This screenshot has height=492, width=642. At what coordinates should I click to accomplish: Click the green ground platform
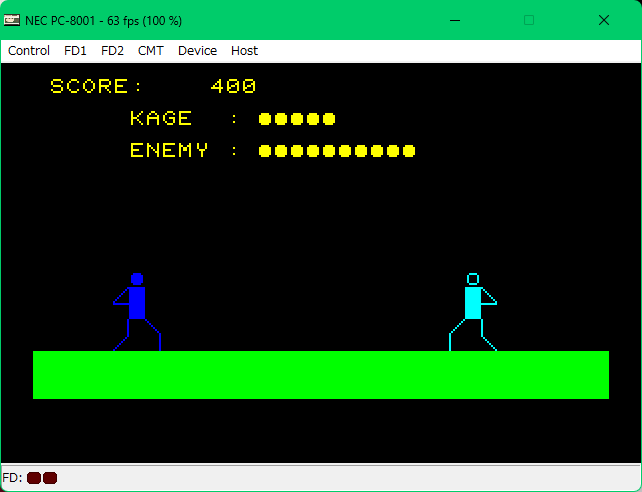point(320,374)
